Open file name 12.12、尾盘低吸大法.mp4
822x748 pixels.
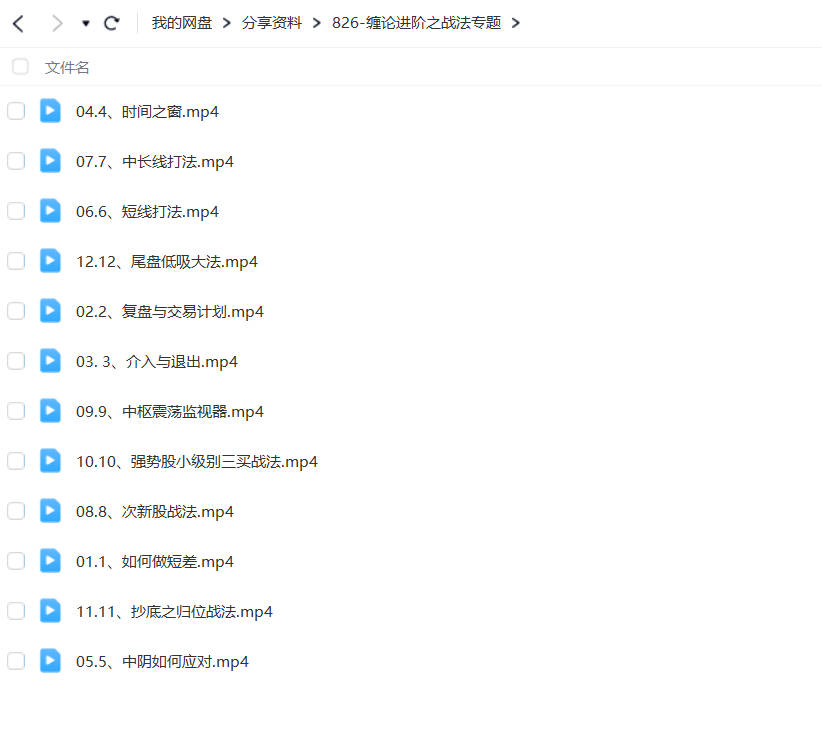[x=167, y=262]
